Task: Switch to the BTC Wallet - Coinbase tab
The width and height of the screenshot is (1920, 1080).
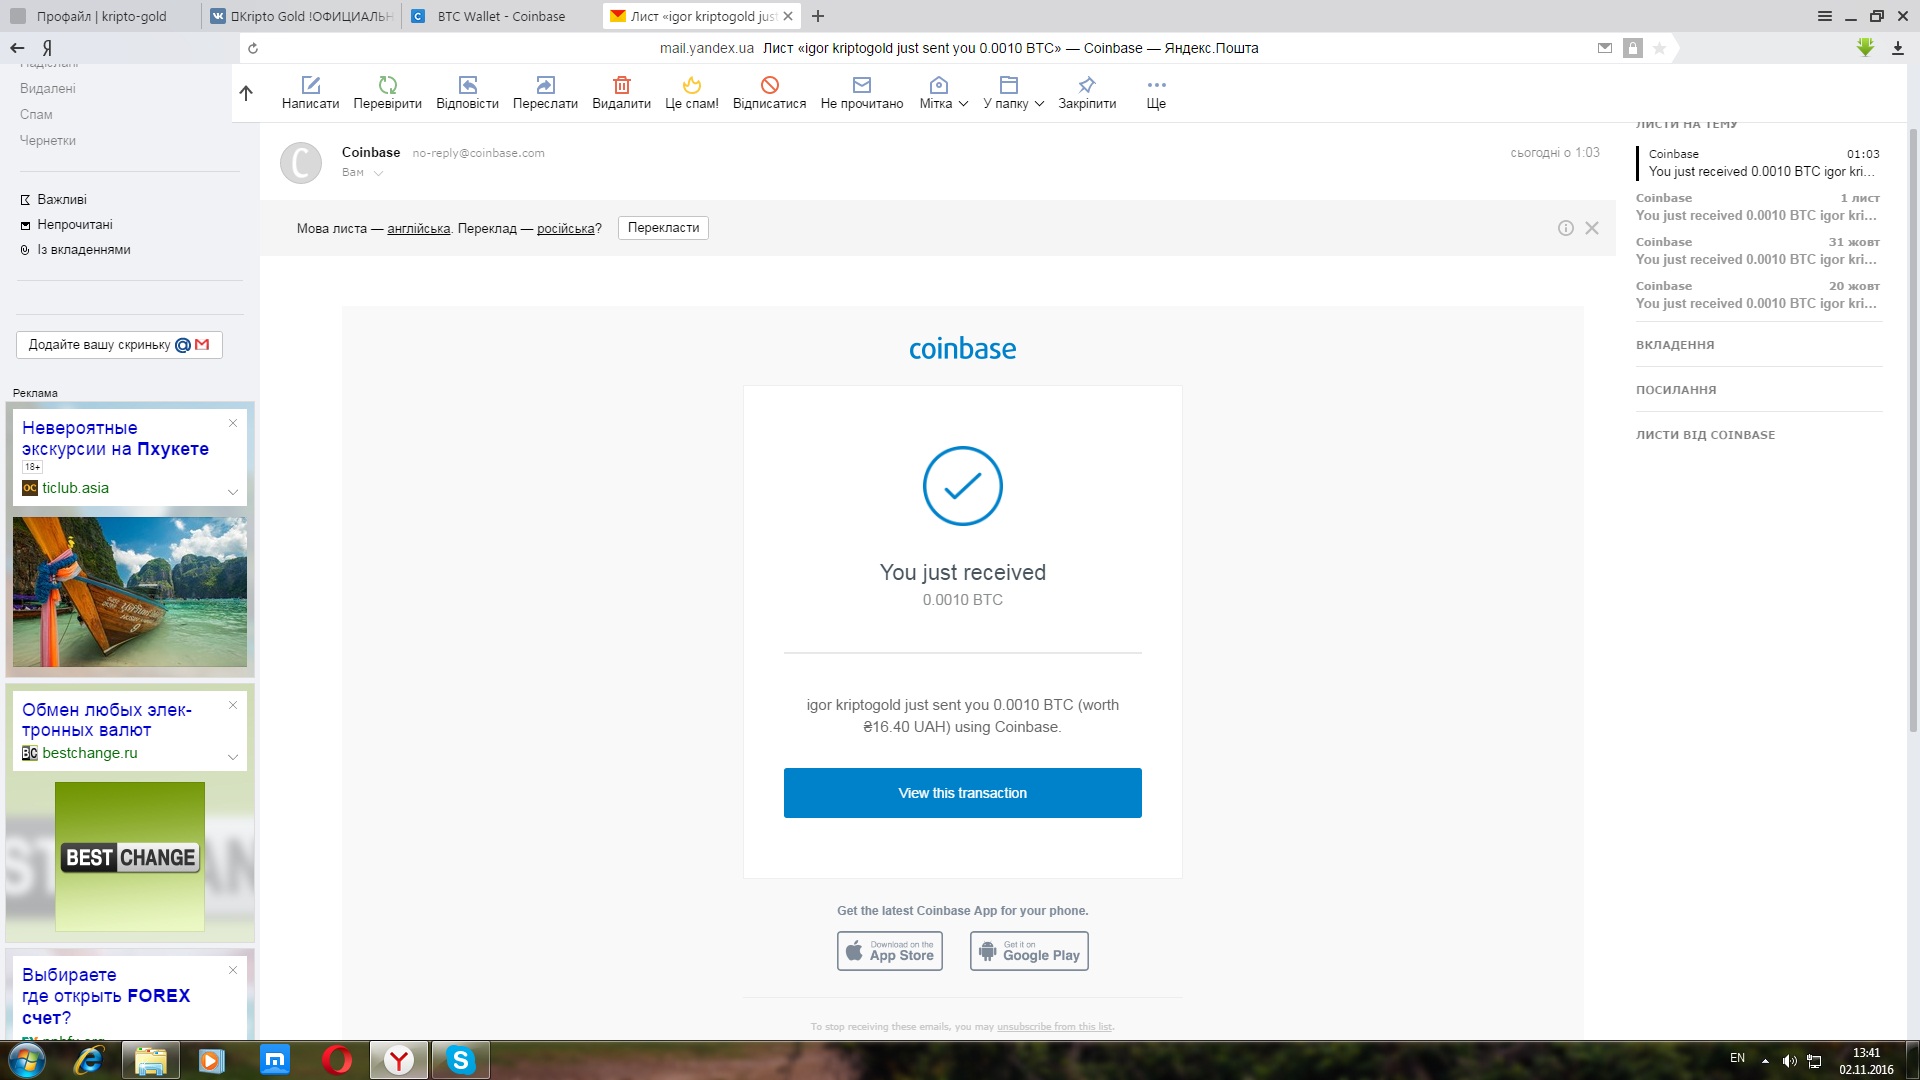Action: [x=500, y=16]
